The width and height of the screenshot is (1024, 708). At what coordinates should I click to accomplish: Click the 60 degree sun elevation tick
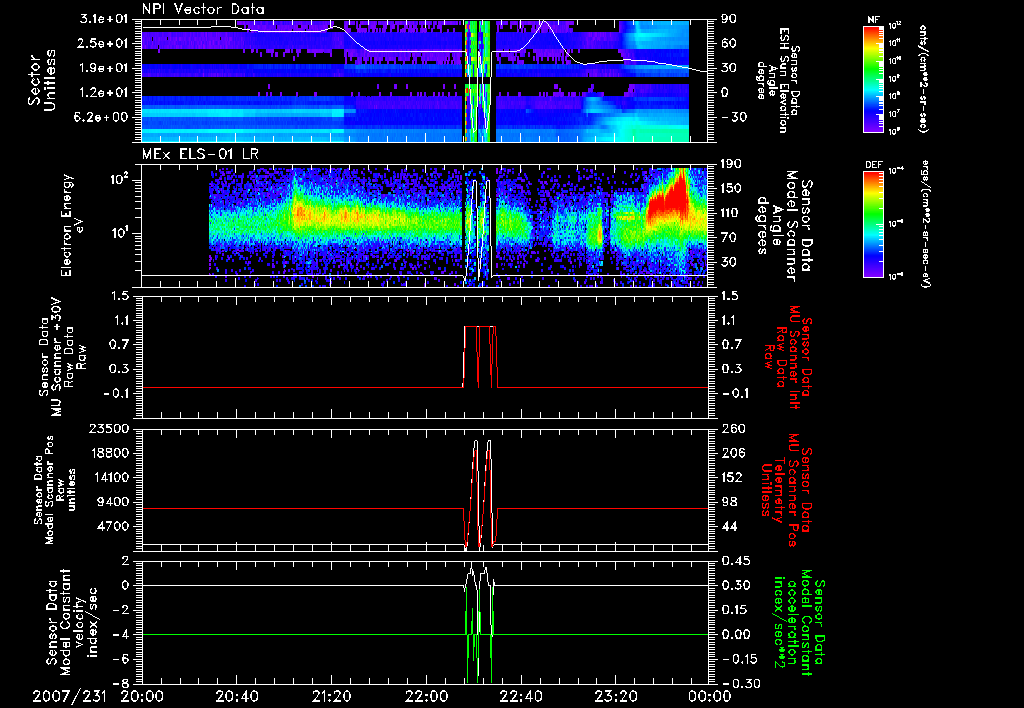(728, 43)
